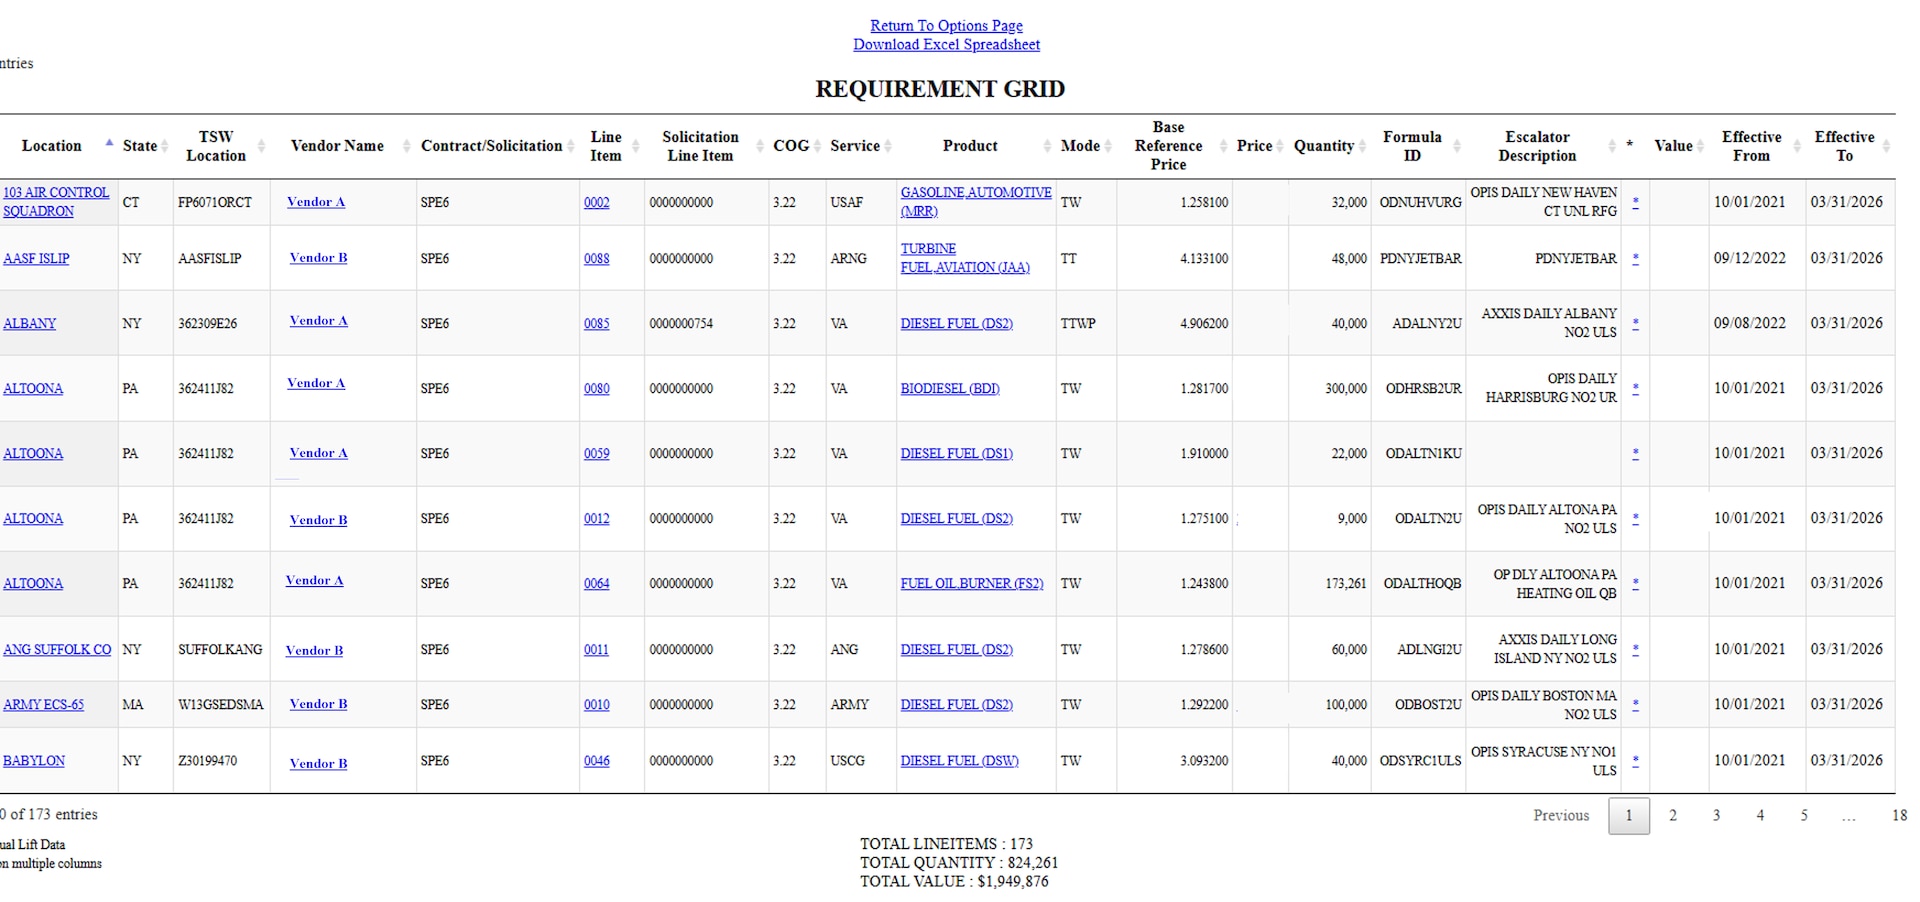Open DIESEL FUEL (DS1) product link
This screenshot has width=1920, height=902.
click(x=957, y=453)
